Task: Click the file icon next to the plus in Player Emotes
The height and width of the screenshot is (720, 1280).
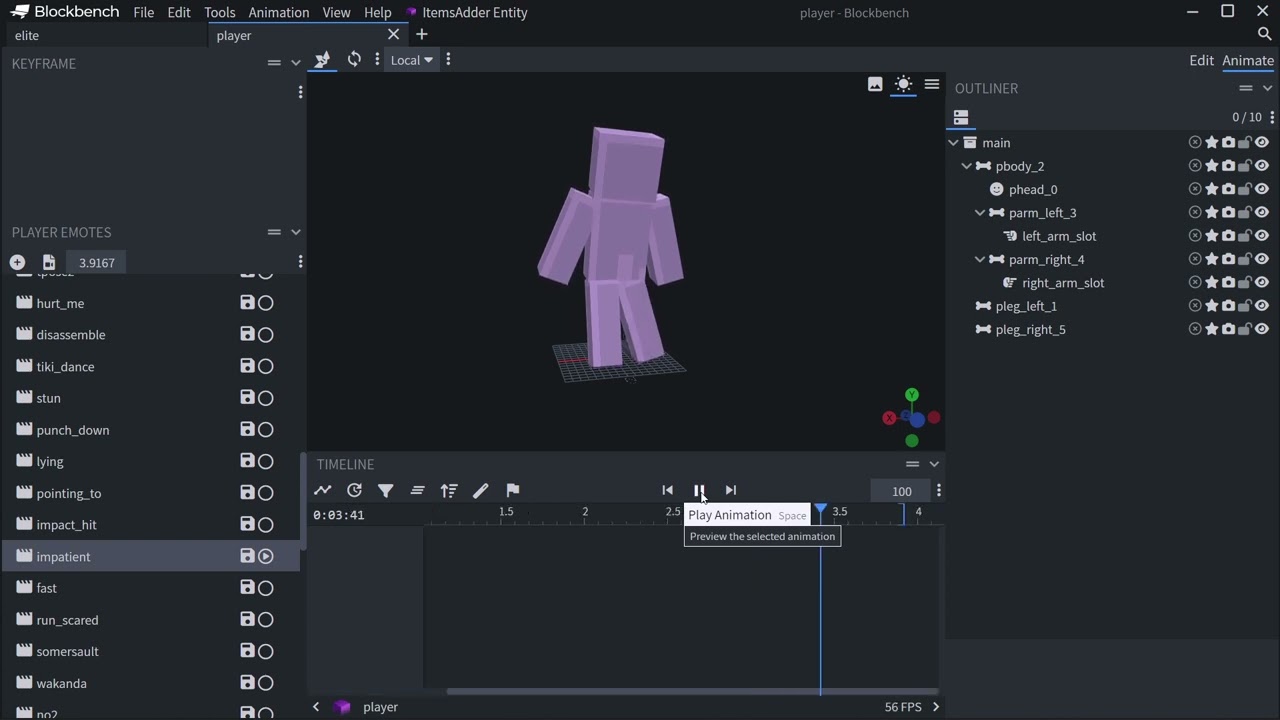Action: 49,262
